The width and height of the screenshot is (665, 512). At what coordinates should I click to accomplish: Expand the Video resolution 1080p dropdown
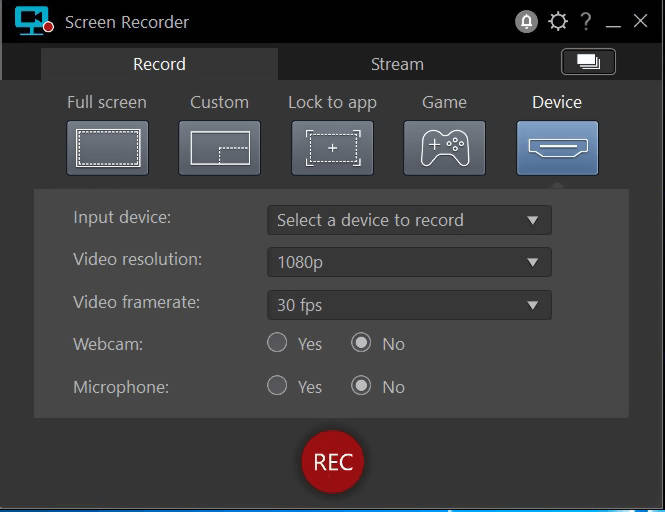click(409, 263)
